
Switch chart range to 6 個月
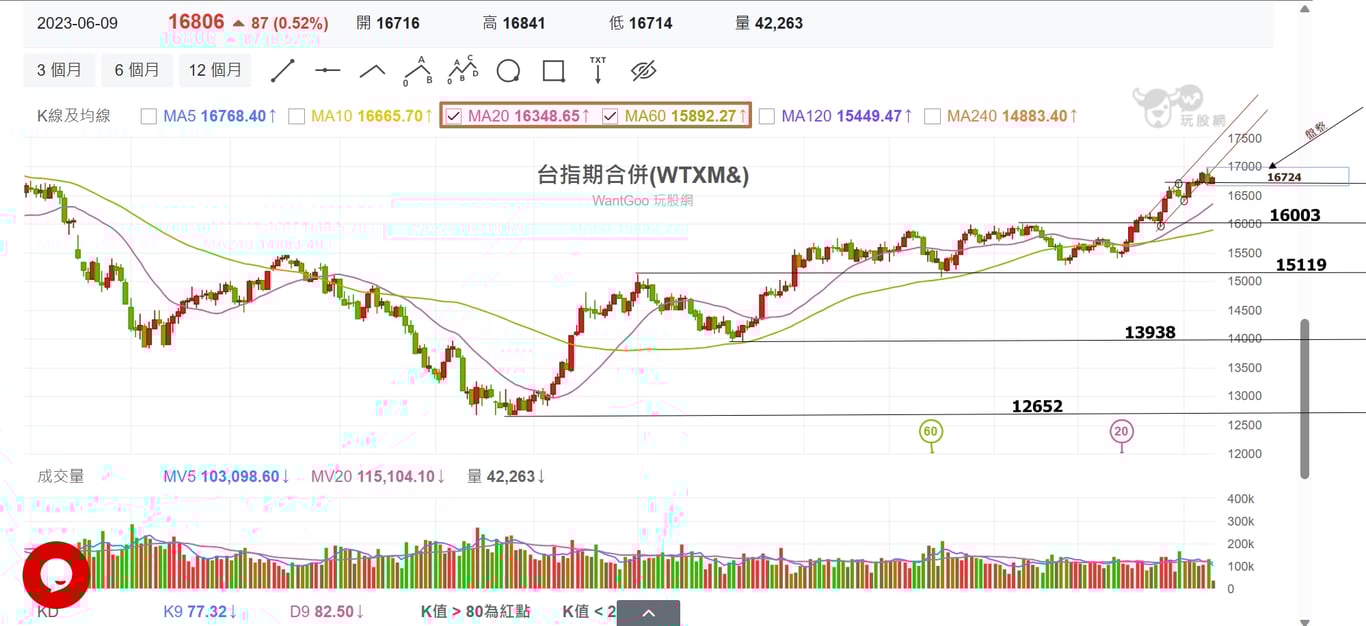[137, 70]
